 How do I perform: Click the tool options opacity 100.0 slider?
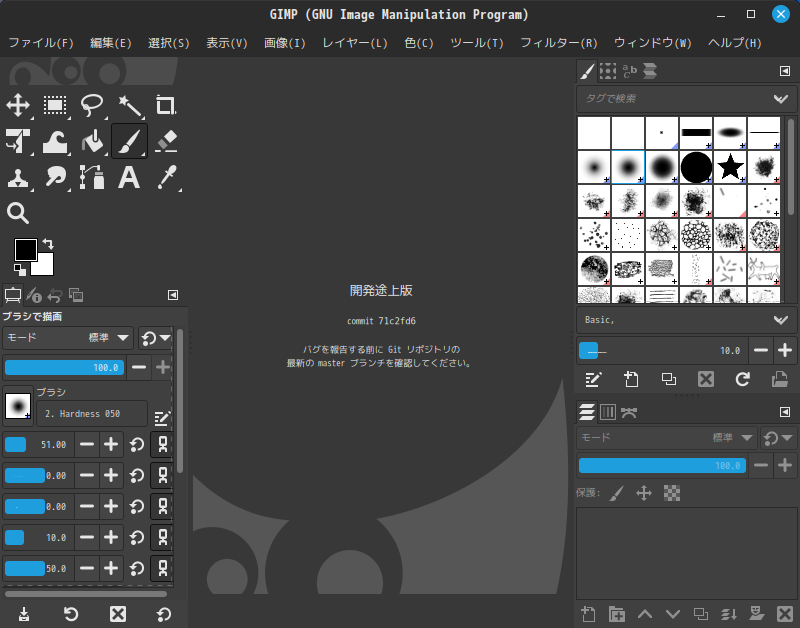(x=64, y=367)
